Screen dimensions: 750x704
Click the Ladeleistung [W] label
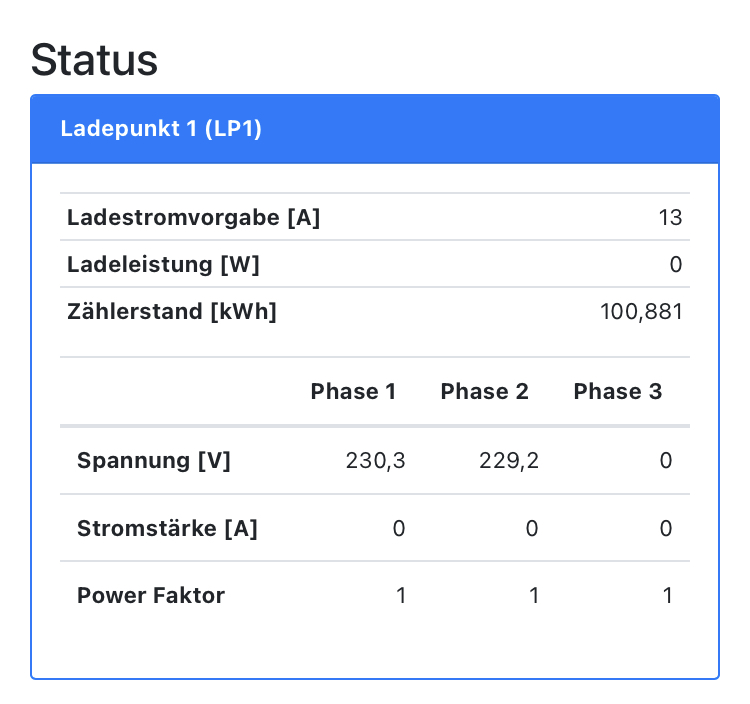163,265
